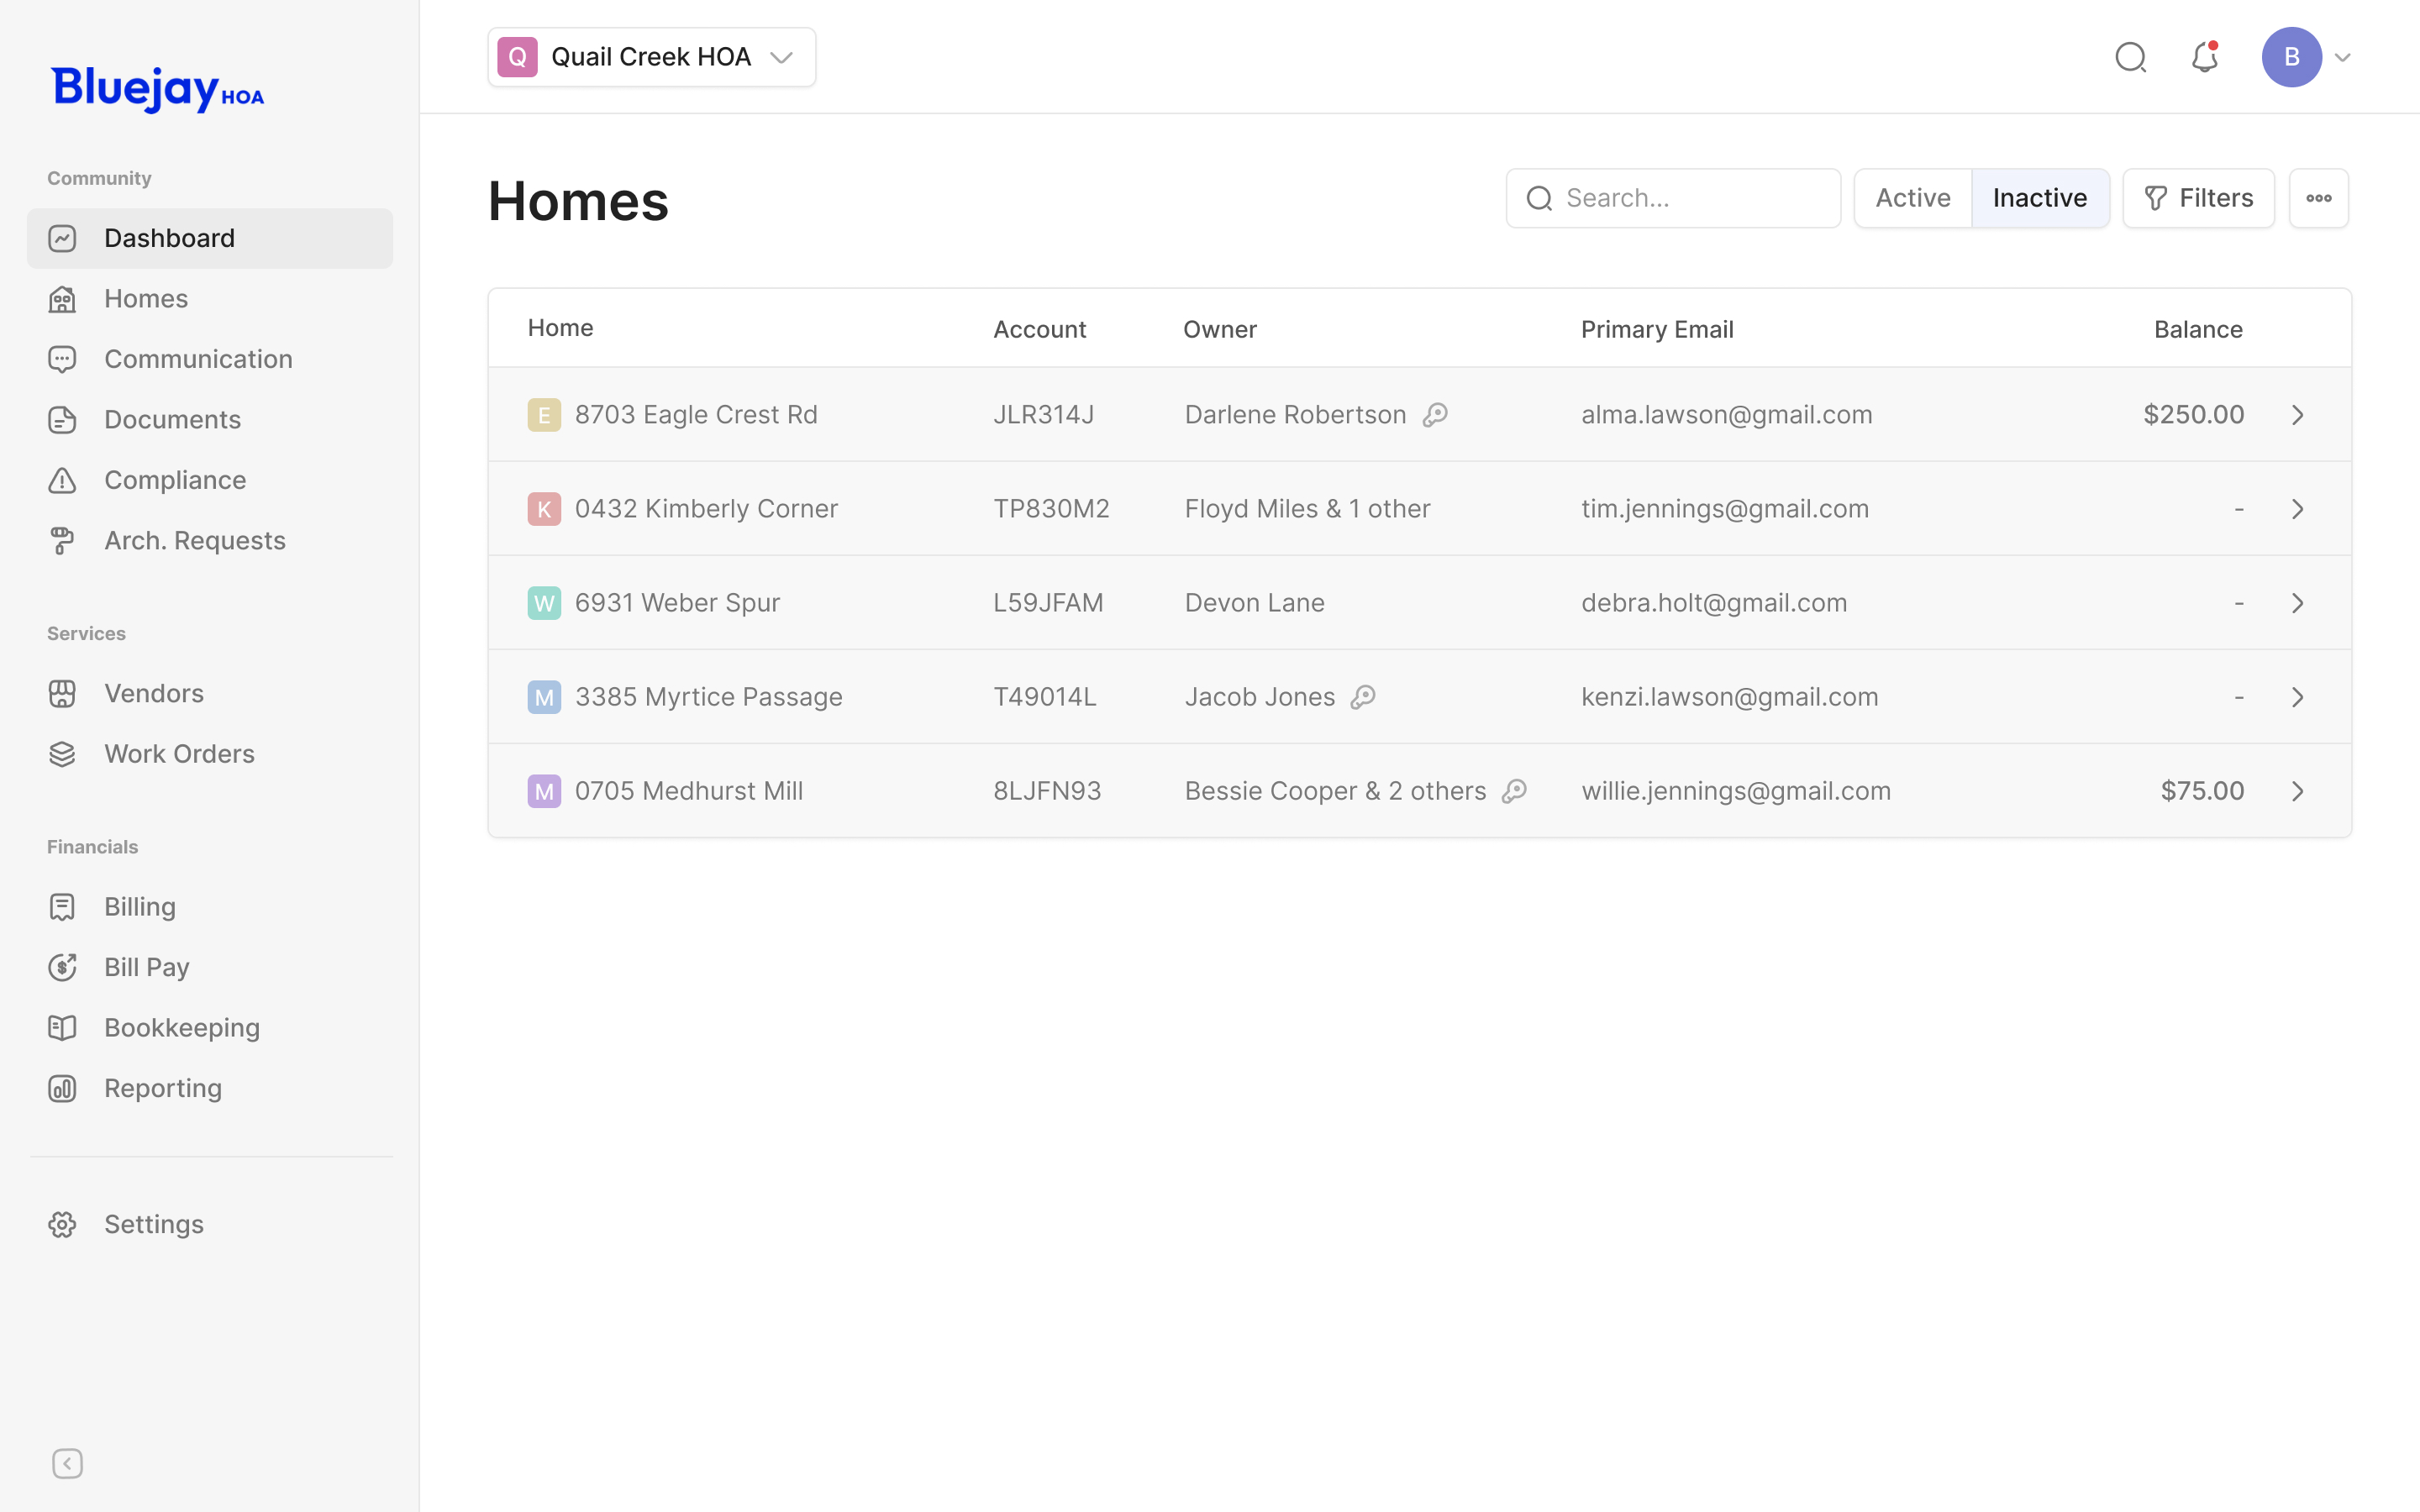Go to Work Orders in sidebar
The height and width of the screenshot is (1512, 2420).
pyautogui.click(x=179, y=754)
